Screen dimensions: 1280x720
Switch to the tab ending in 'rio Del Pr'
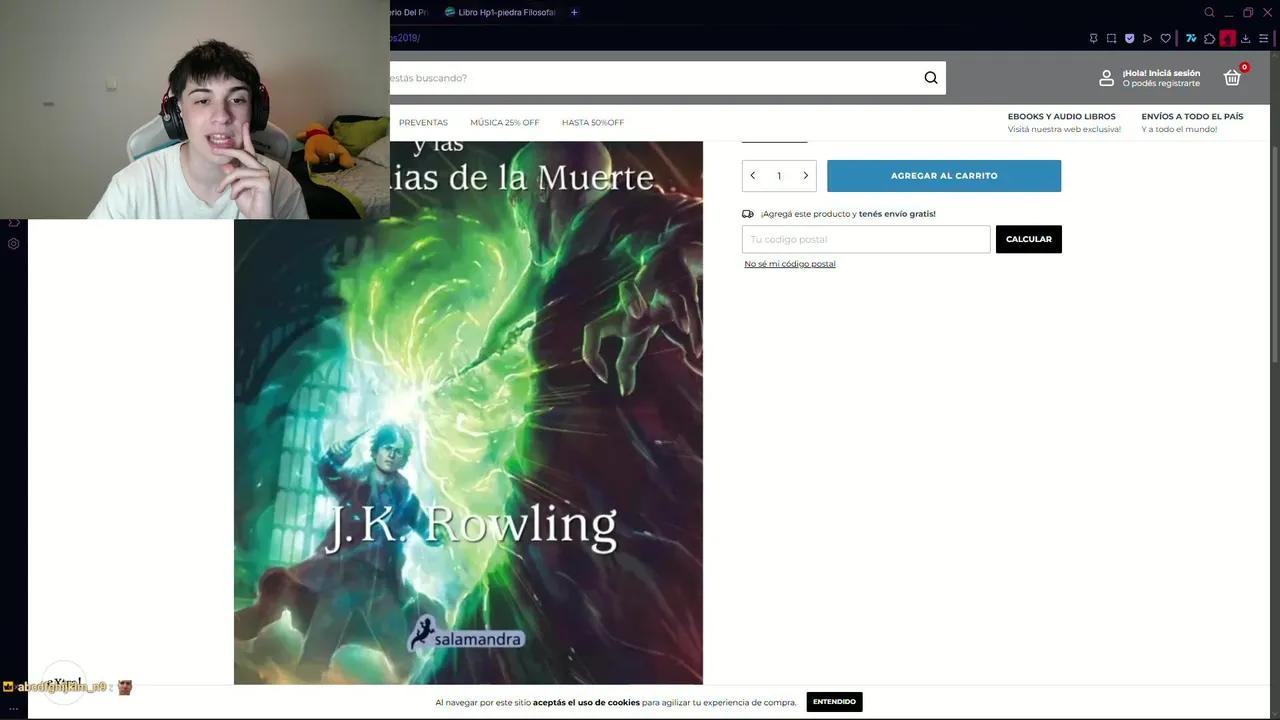click(410, 12)
